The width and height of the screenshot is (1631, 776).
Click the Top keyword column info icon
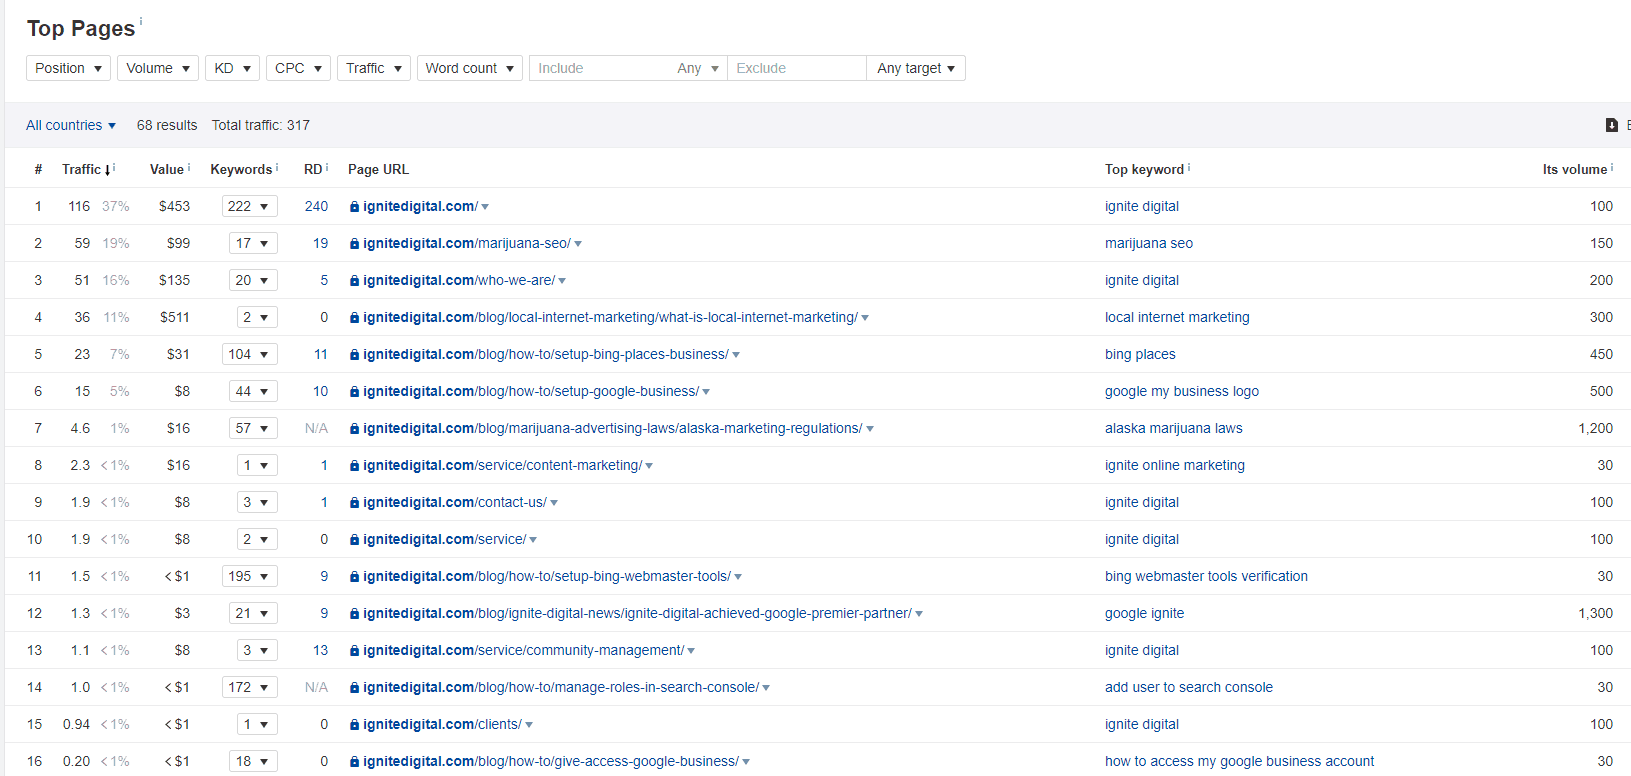click(x=1189, y=167)
